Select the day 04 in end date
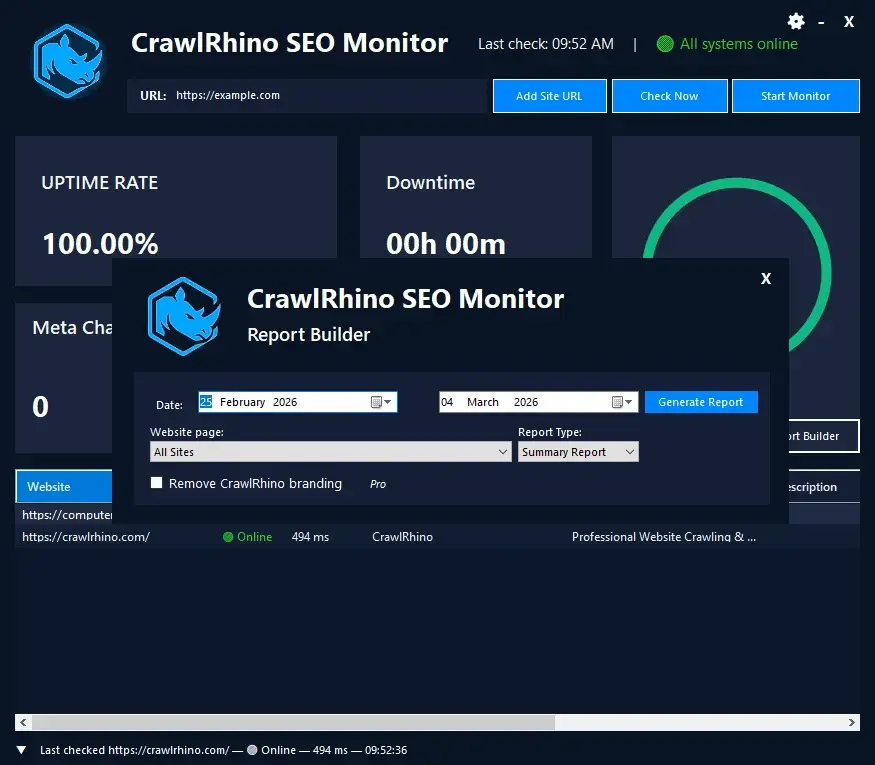 click(x=447, y=402)
